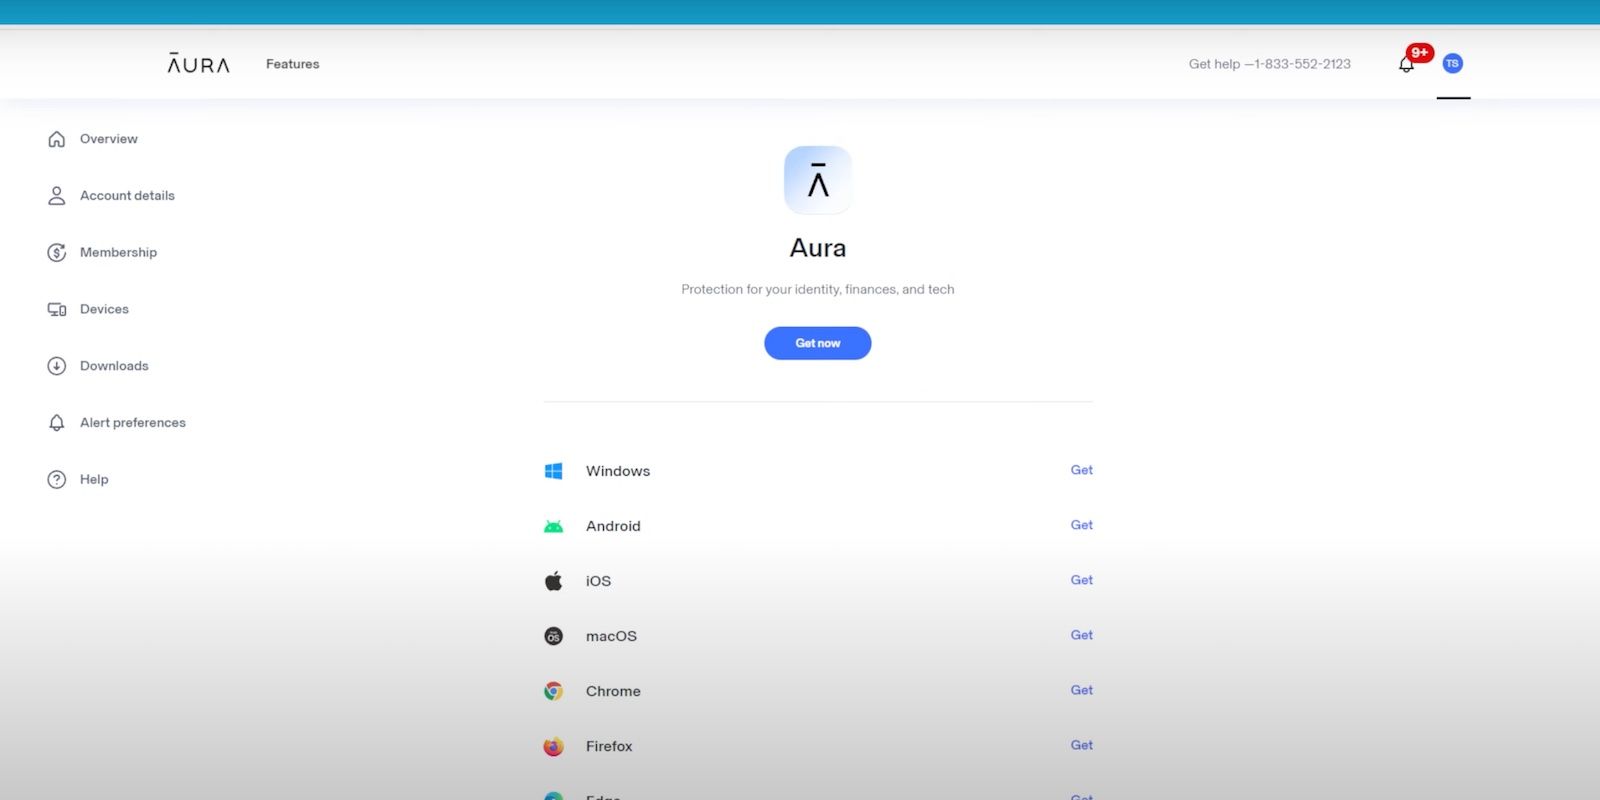1600x800 pixels.
Task: Get the Windows download
Action: [x=1081, y=470]
